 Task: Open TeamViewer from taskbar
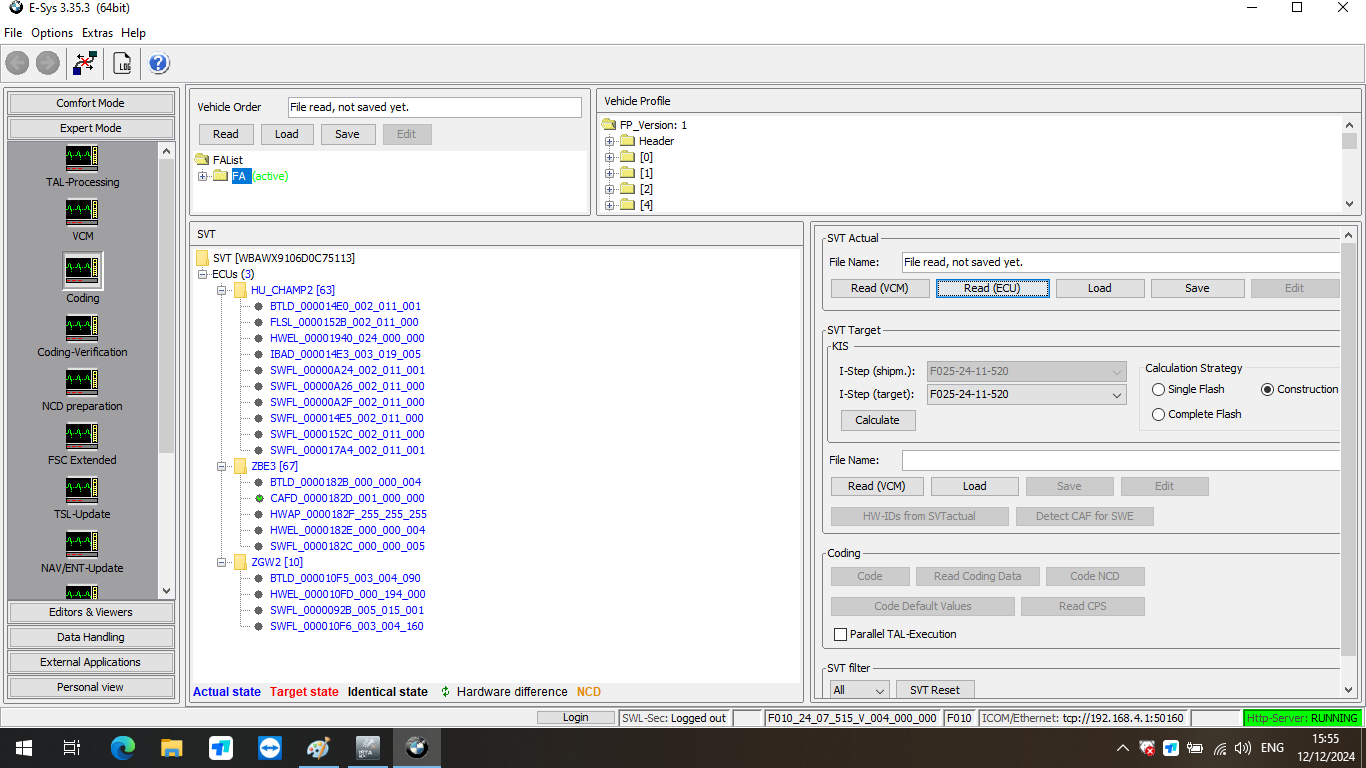pos(270,747)
